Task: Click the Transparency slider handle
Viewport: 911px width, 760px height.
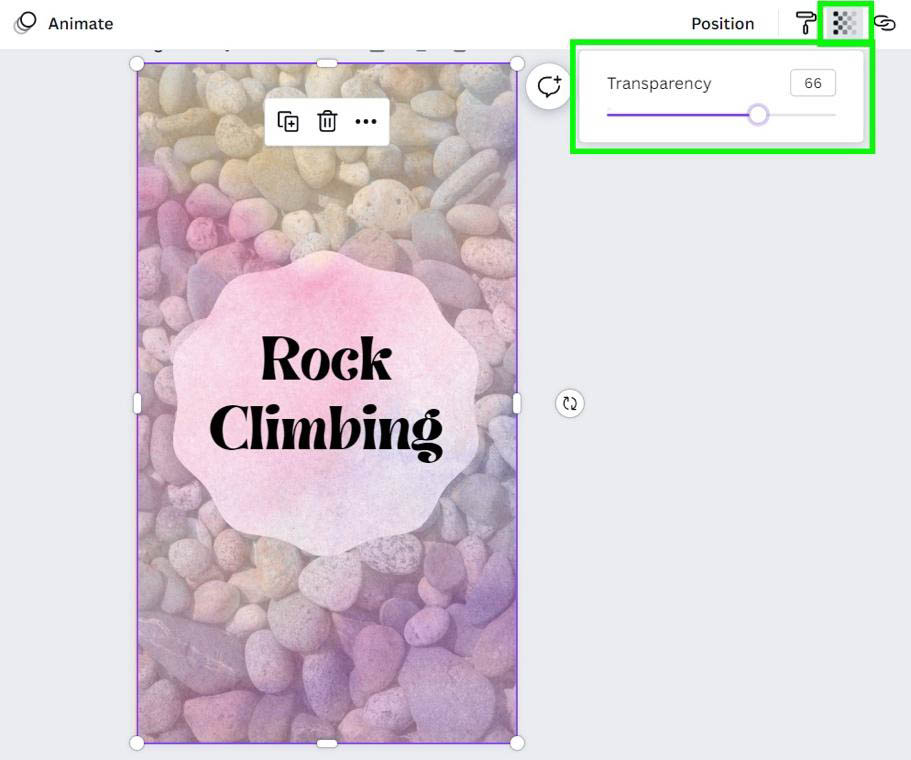Action: tap(758, 114)
